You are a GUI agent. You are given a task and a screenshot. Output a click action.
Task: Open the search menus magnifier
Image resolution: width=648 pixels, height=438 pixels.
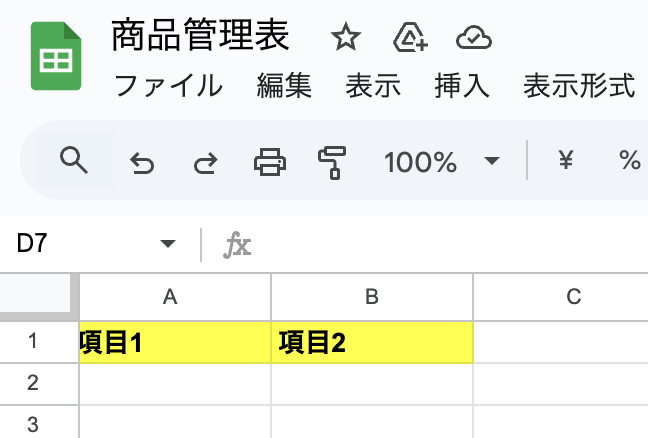click(x=74, y=160)
